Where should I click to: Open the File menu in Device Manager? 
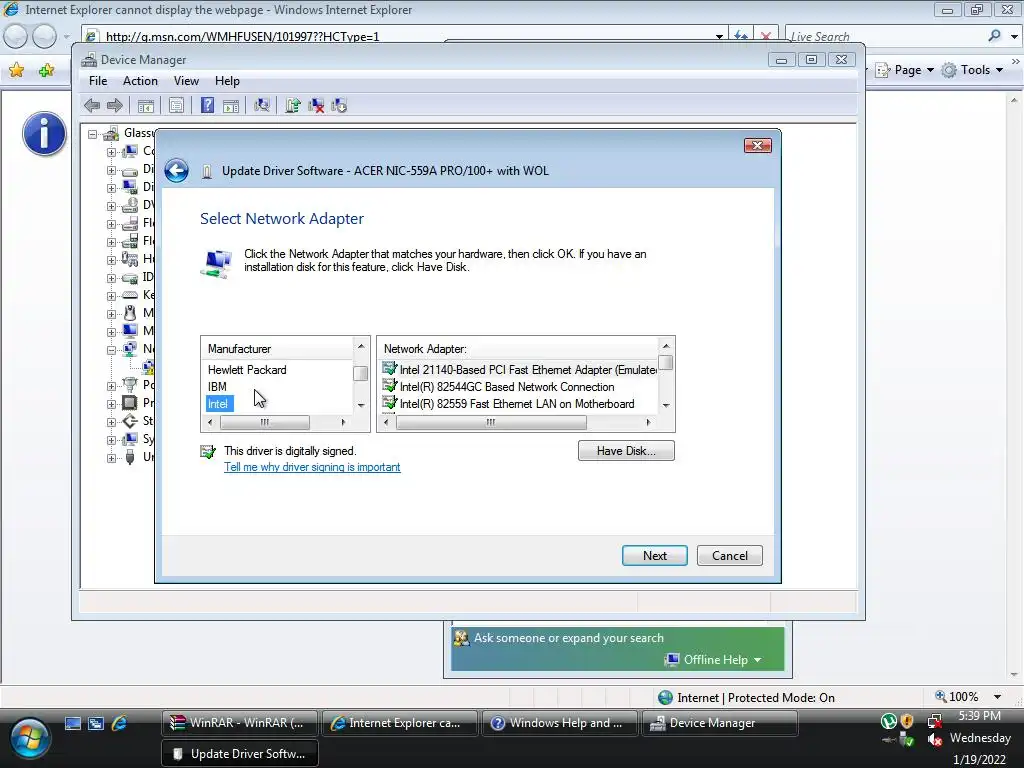[x=98, y=80]
